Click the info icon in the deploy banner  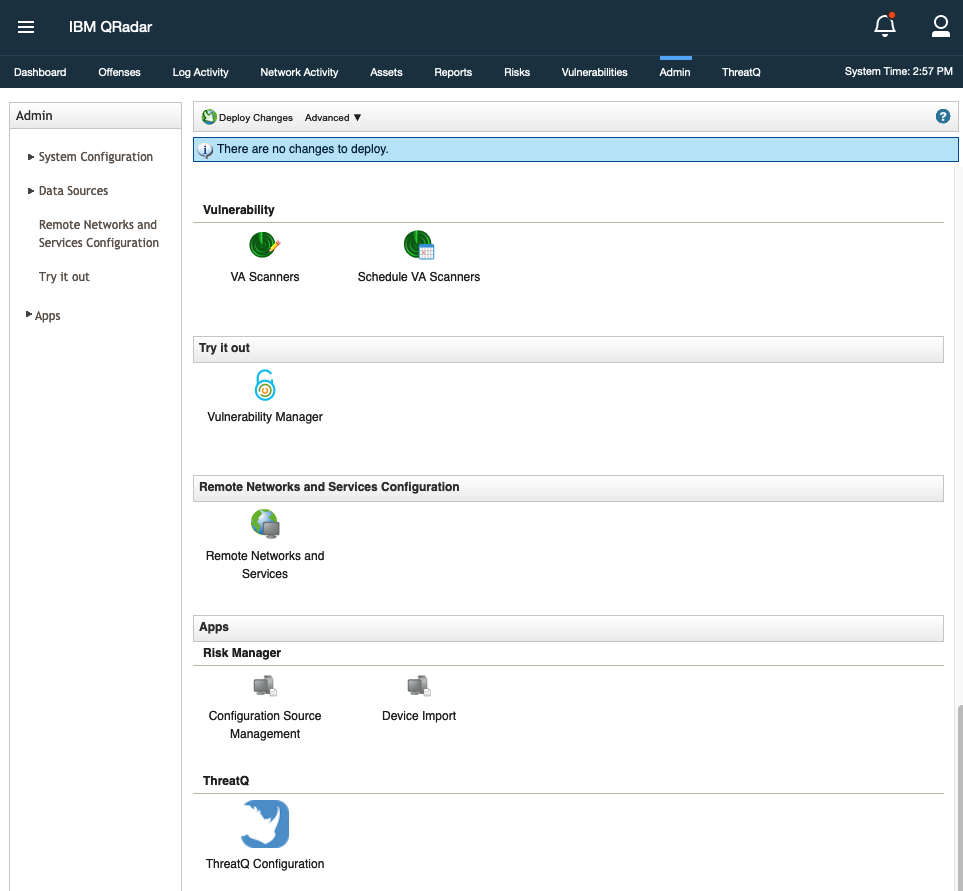[205, 150]
